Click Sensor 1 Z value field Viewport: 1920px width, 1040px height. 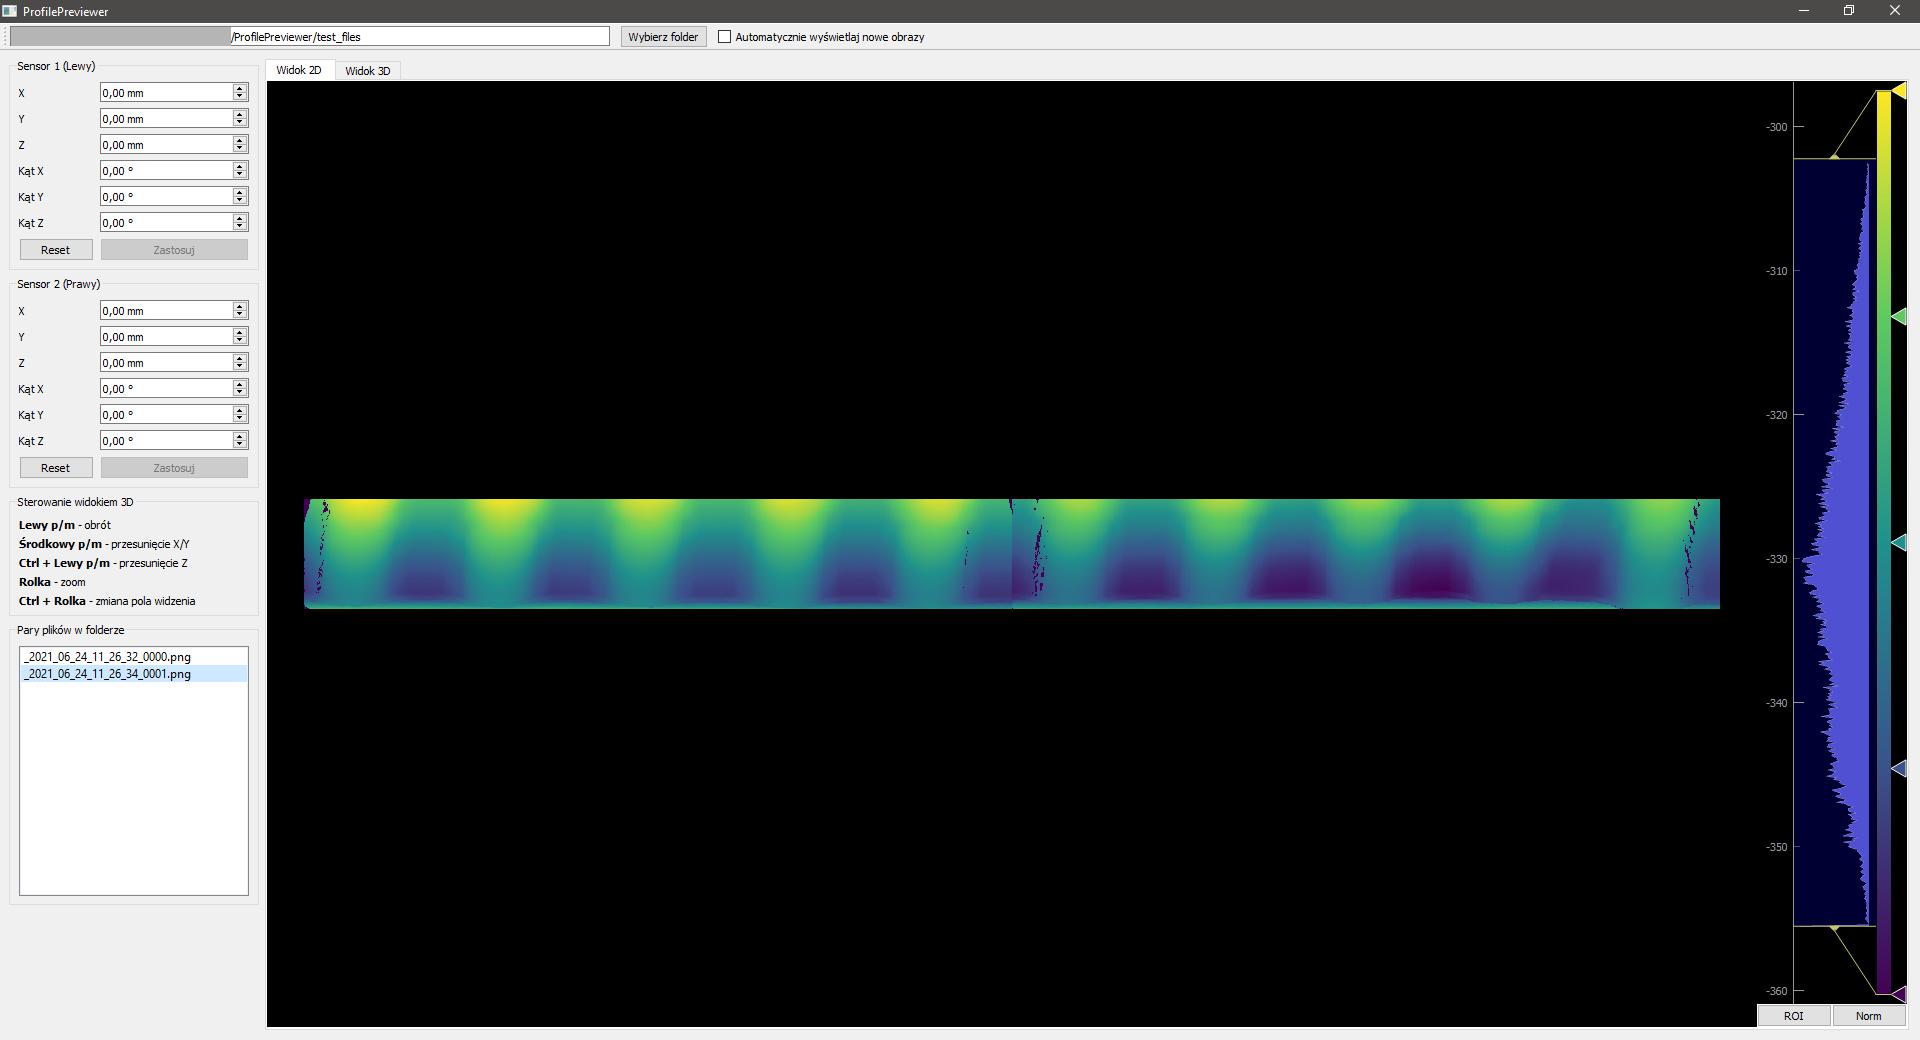166,144
